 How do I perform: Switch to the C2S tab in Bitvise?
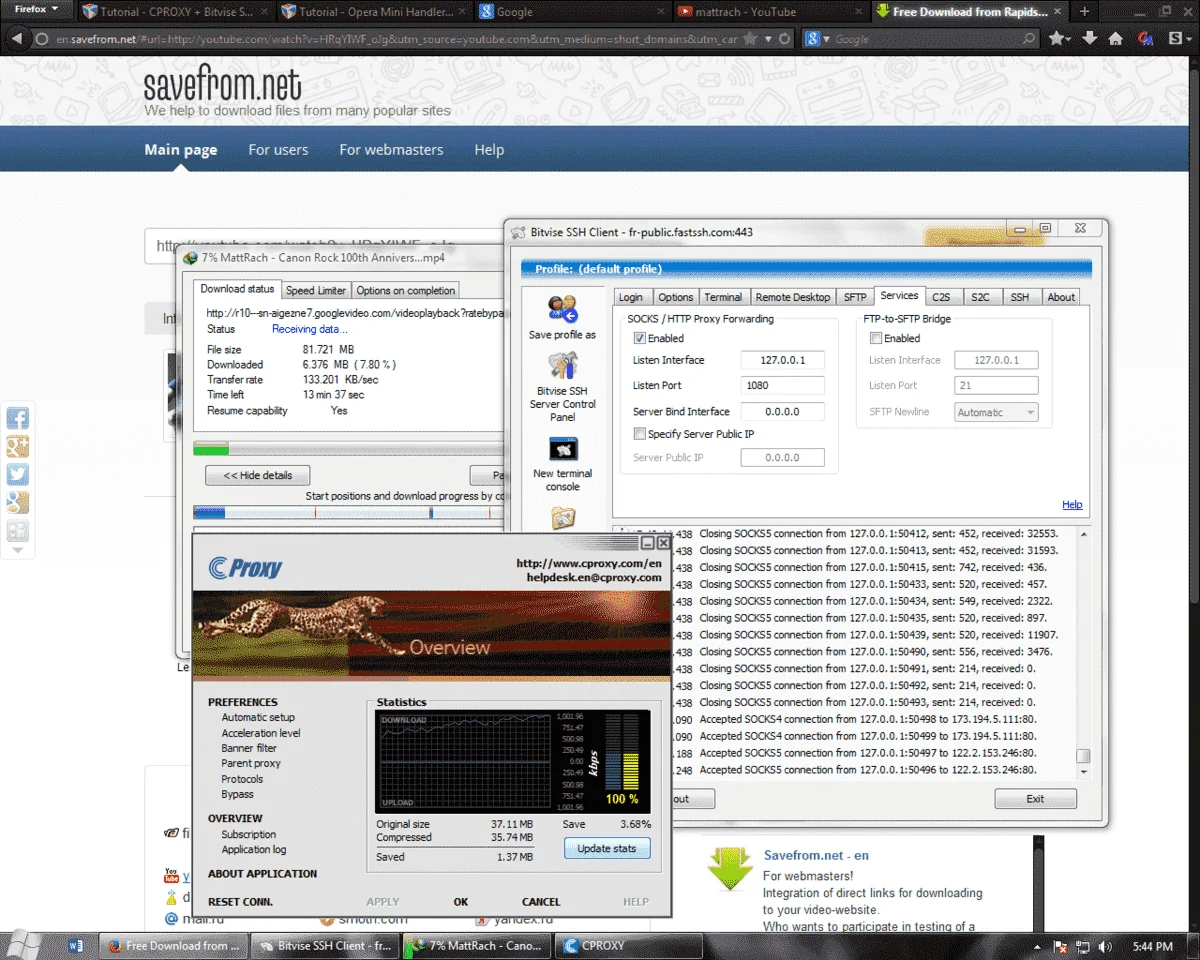(x=941, y=297)
